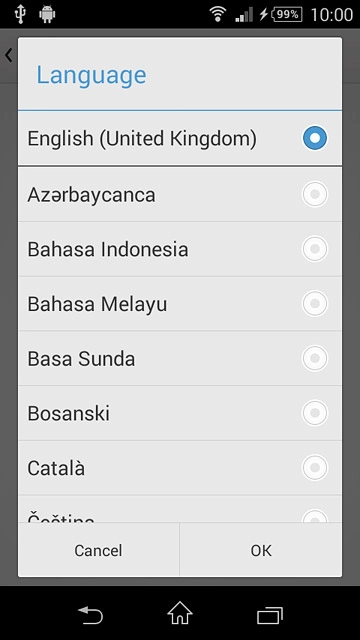This screenshot has height=640, width=360.
Task: Tap the battery 99% indicator icon
Action: [287, 15]
